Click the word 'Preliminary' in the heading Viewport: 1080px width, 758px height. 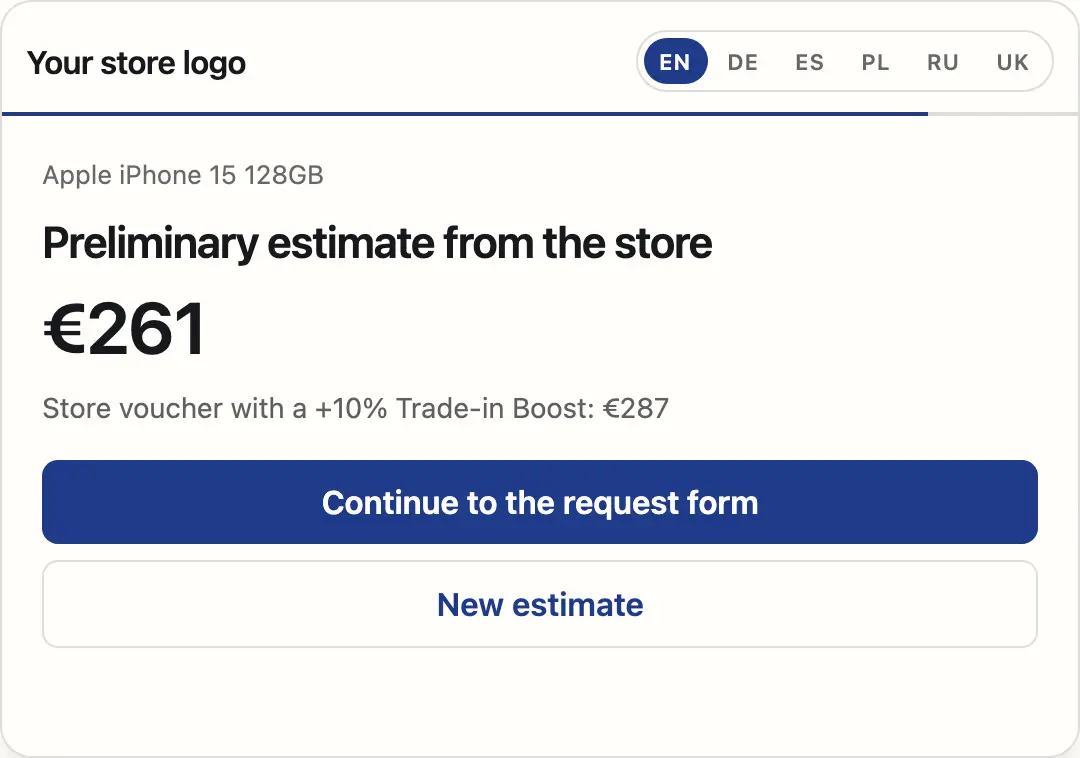pyautogui.click(x=151, y=244)
